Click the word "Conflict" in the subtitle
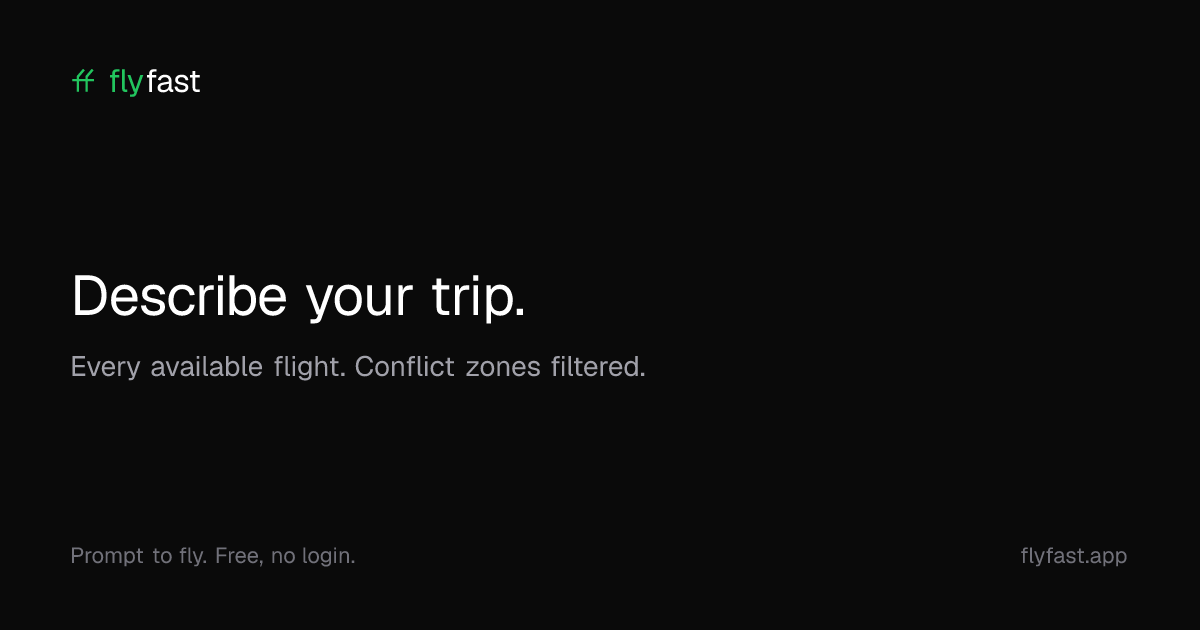 405,367
